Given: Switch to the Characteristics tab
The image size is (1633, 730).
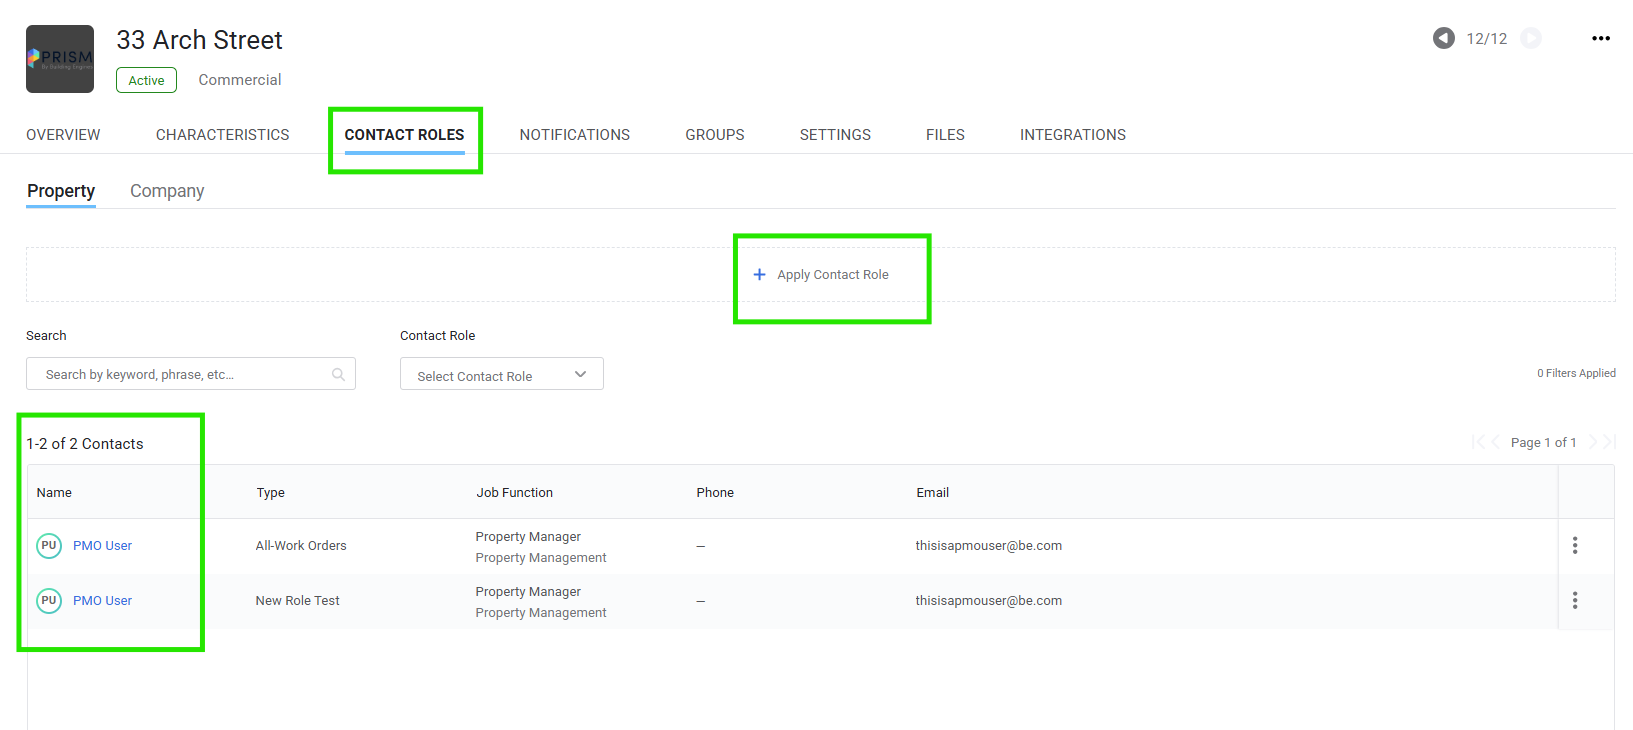Looking at the screenshot, I should (x=223, y=135).
